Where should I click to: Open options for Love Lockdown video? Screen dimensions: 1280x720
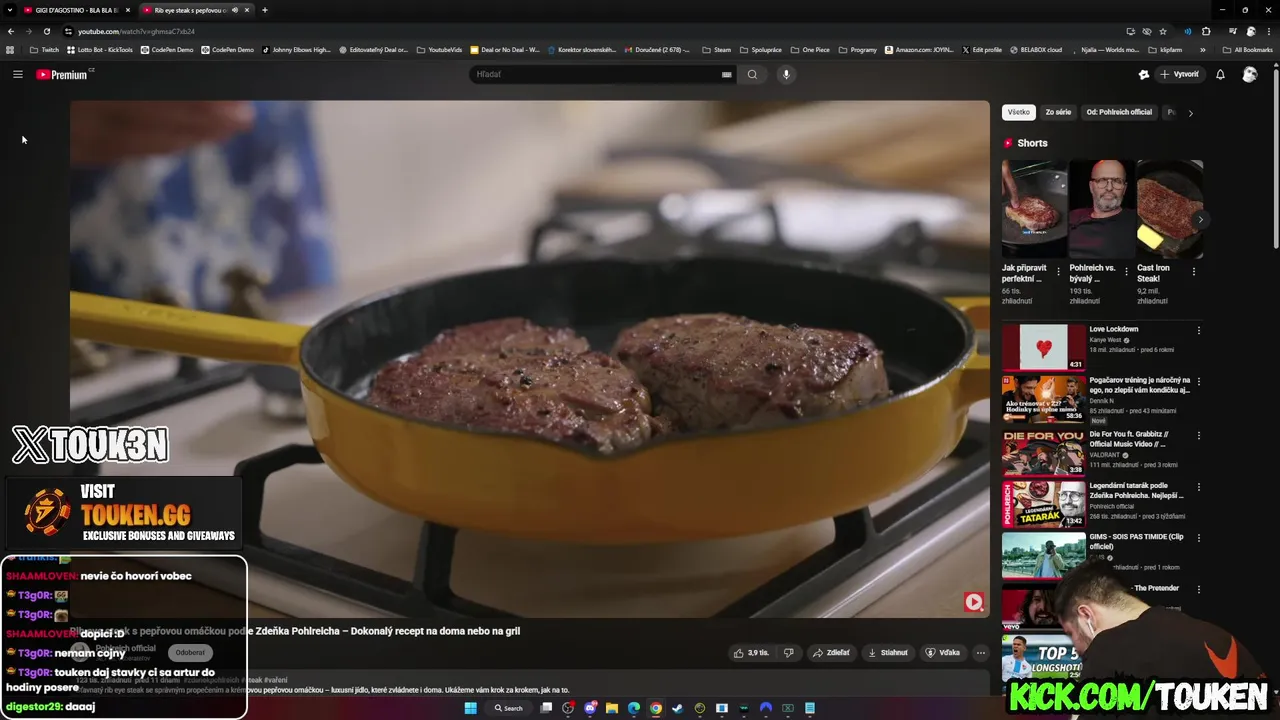click(x=1198, y=330)
